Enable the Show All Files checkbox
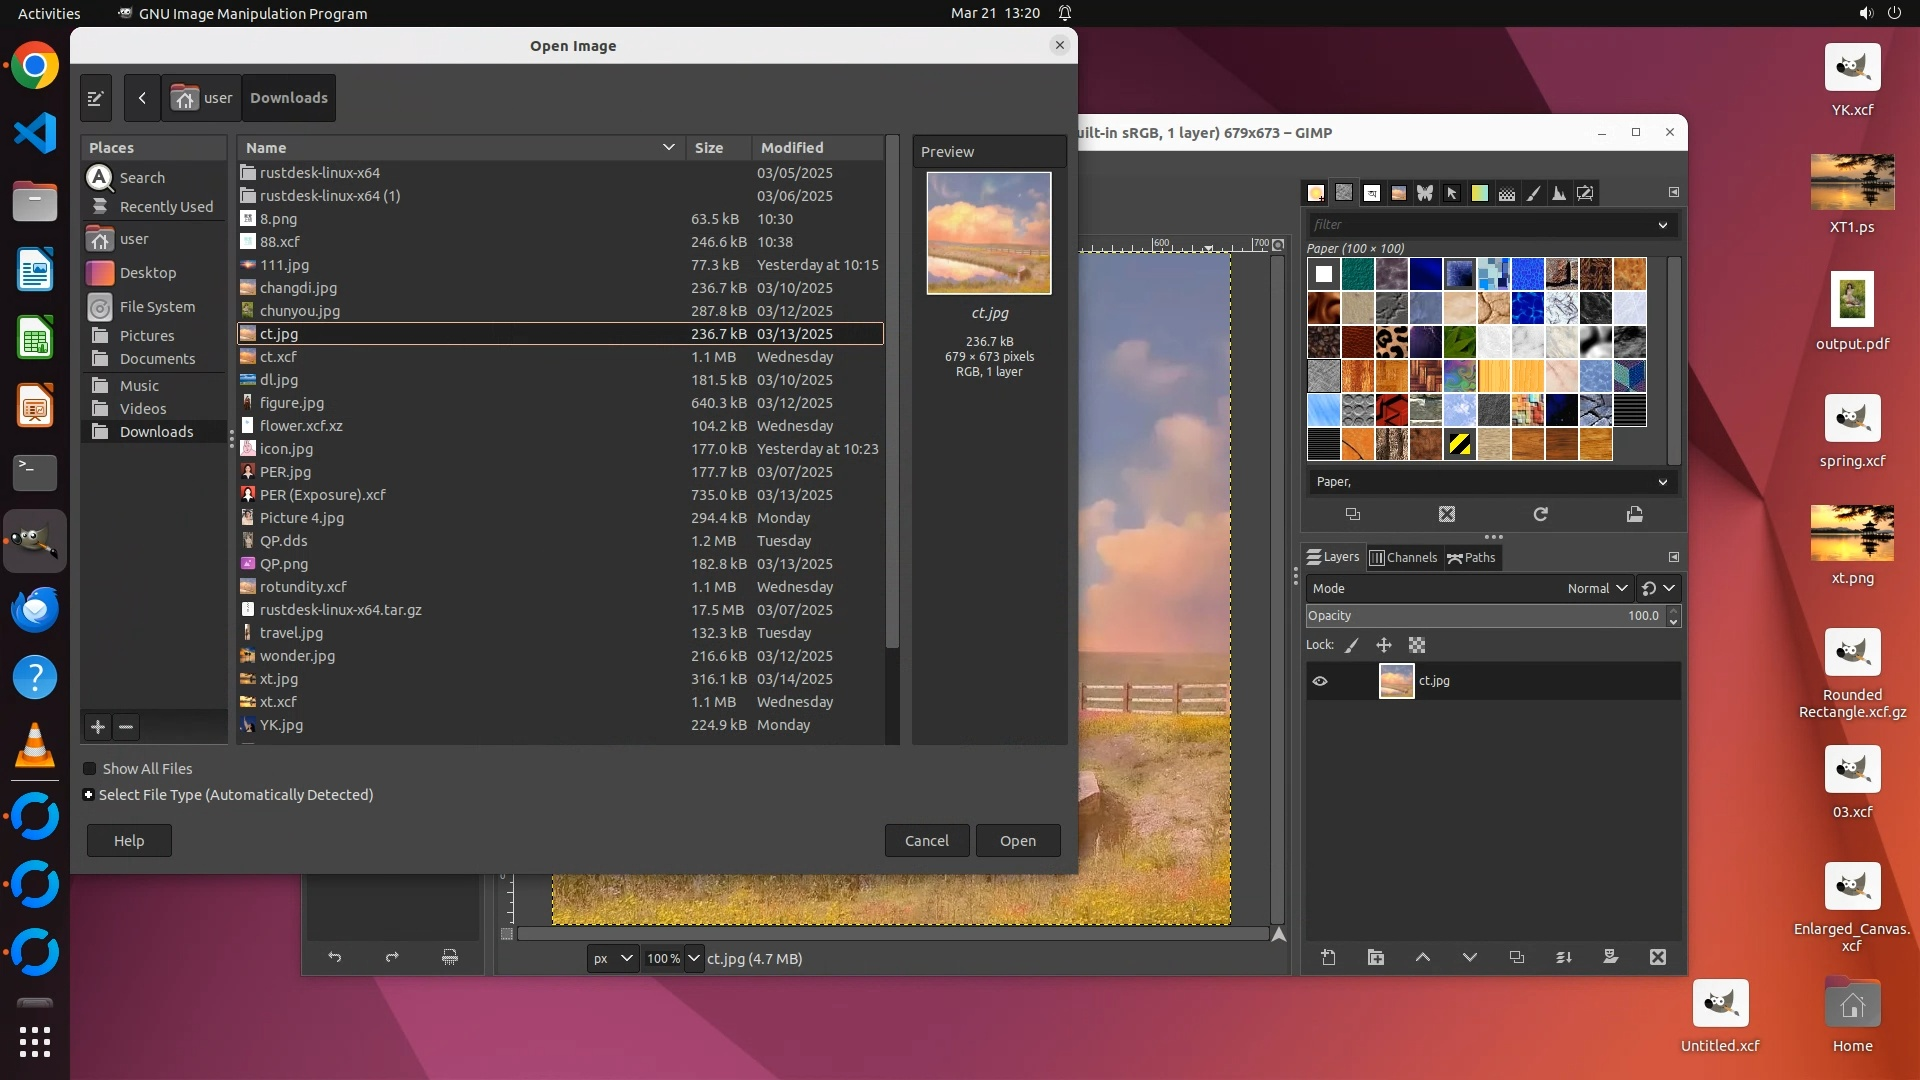The height and width of the screenshot is (1080, 1920). (x=90, y=768)
